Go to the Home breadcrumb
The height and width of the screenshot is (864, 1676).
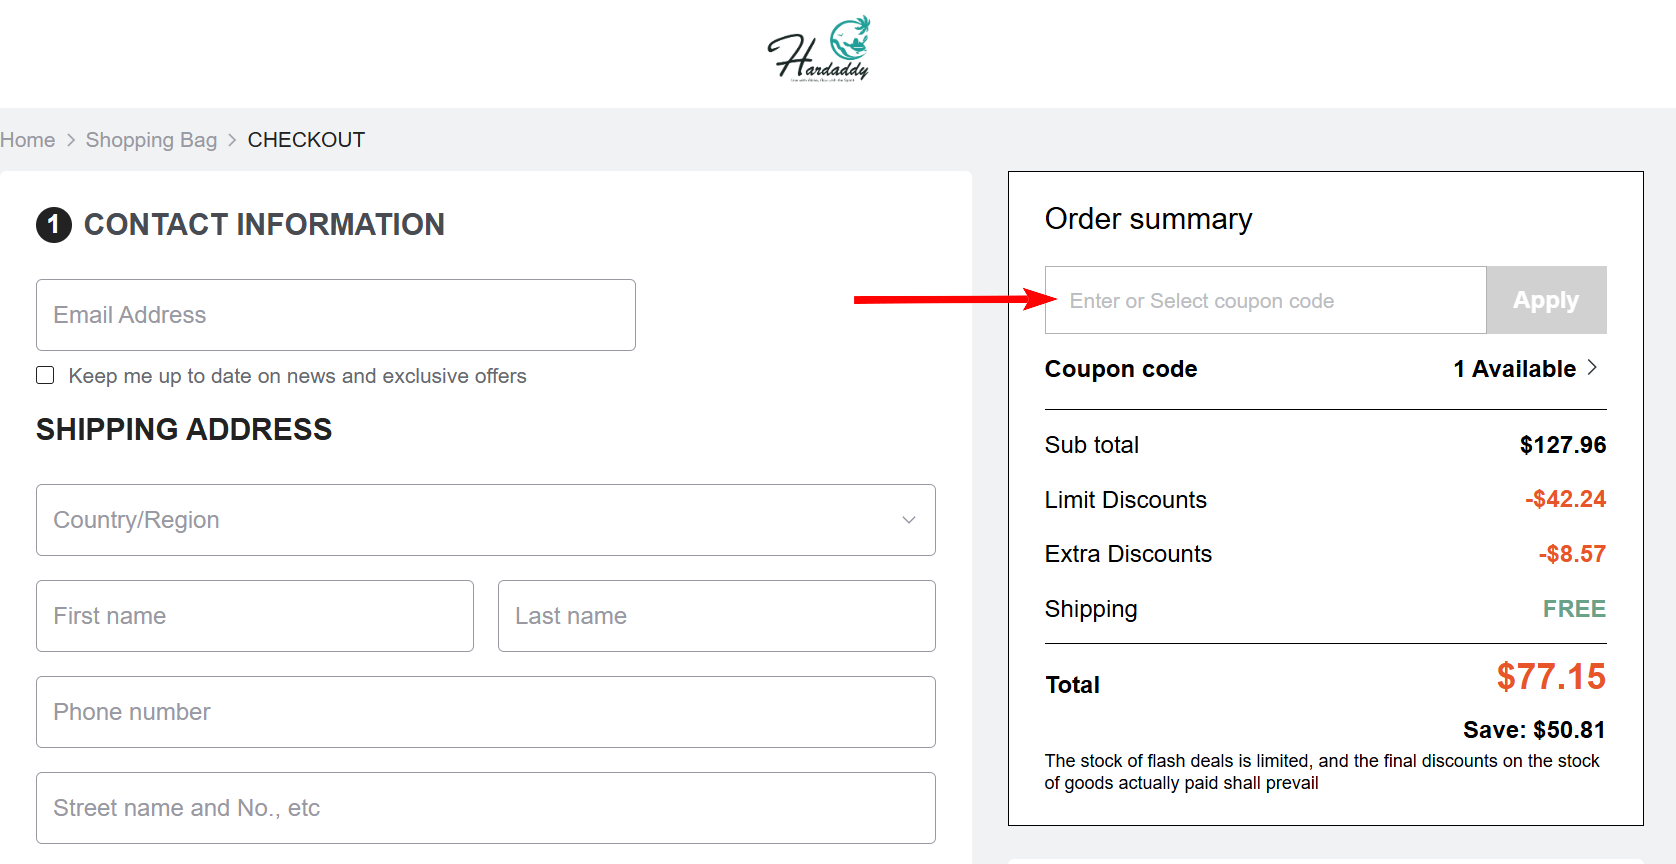click(x=28, y=140)
